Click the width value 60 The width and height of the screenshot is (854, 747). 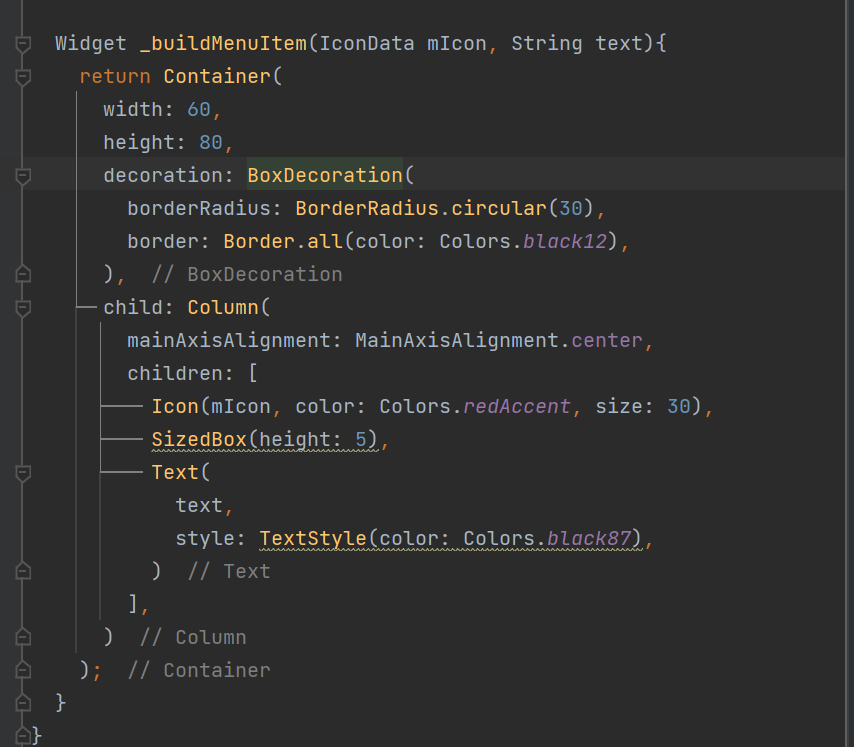click(x=199, y=109)
